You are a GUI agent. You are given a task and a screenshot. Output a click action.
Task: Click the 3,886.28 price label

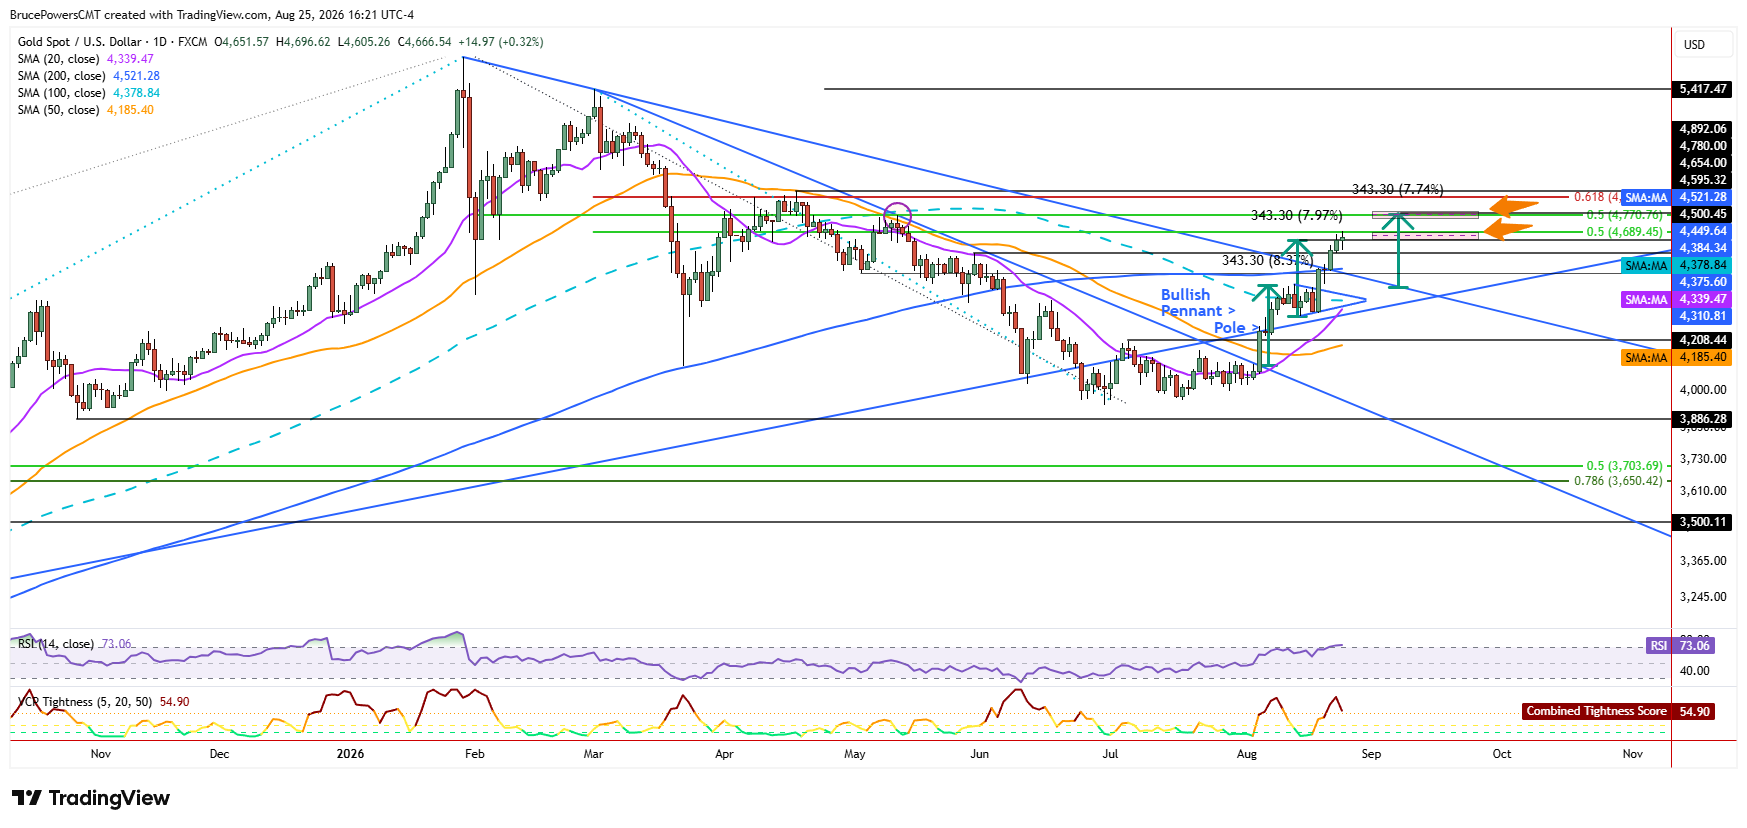click(x=1703, y=419)
